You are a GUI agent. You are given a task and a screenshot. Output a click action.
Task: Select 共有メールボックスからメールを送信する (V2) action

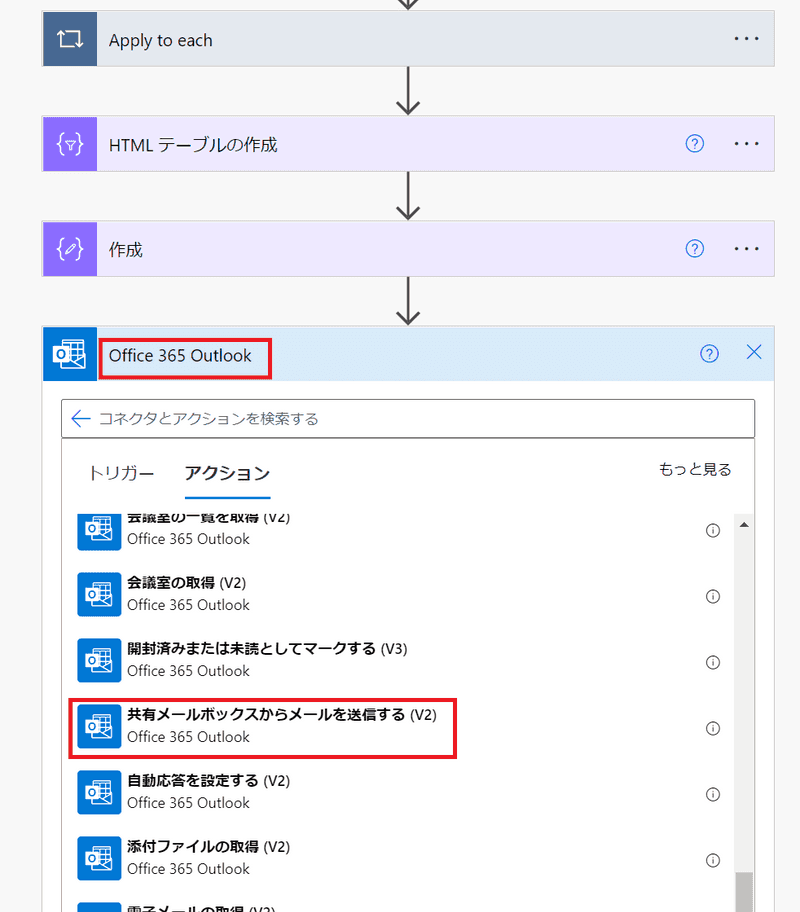[x=265, y=726]
